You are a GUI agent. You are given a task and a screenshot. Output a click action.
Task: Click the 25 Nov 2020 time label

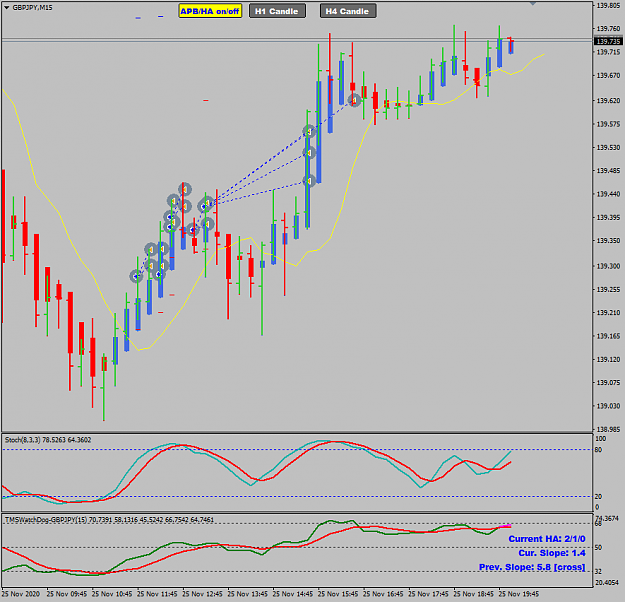(x=21, y=594)
